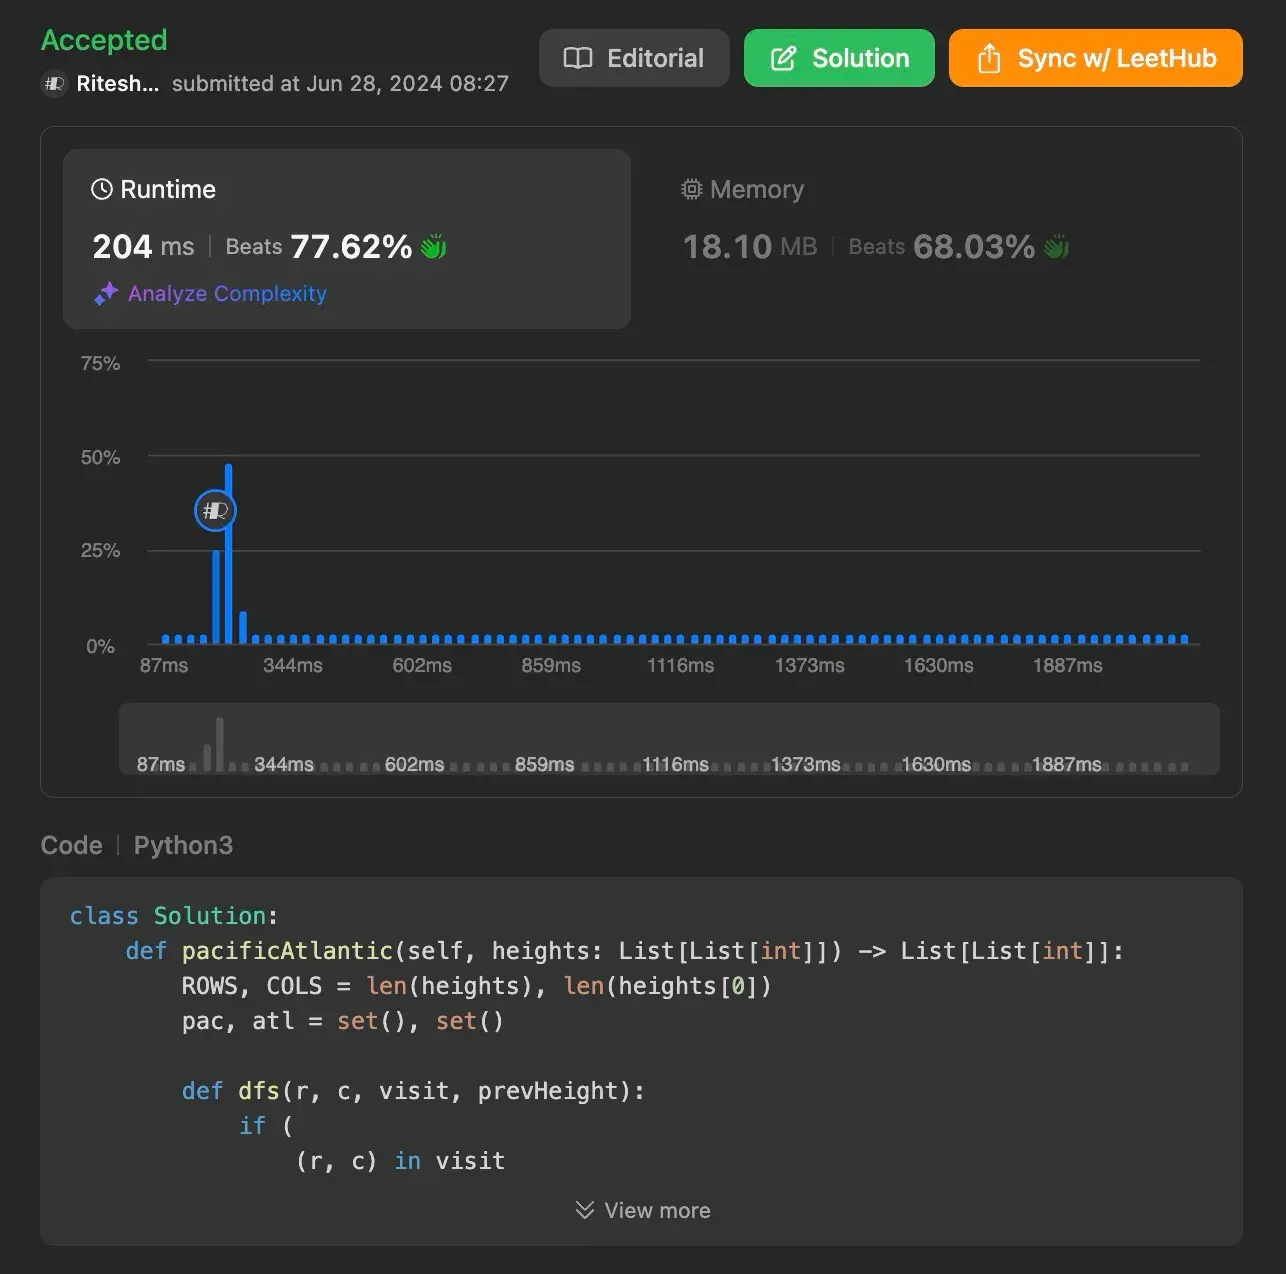Click the tallest blue histogram bar
The image size is (1286, 1274).
click(229, 553)
